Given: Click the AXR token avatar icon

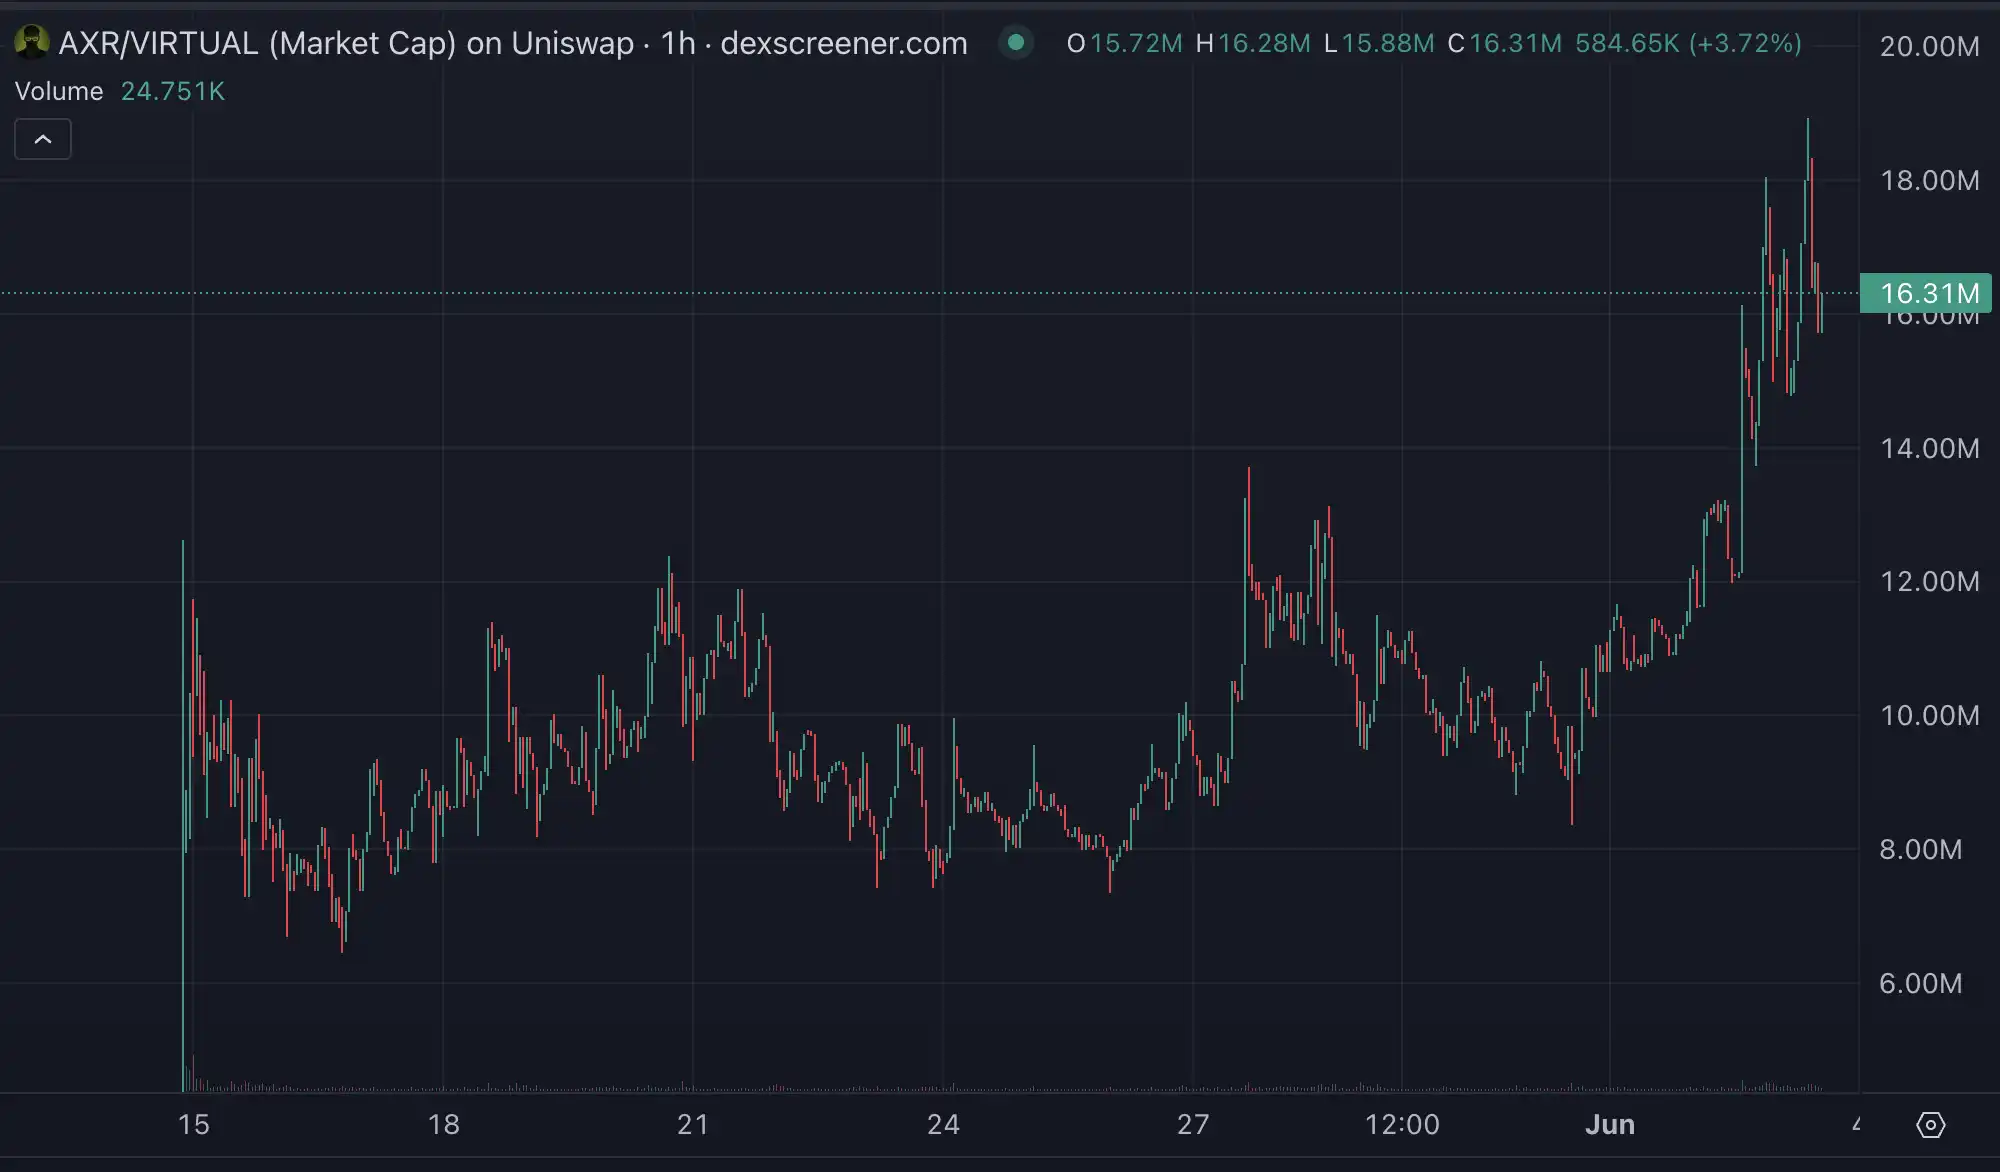Looking at the screenshot, I should (x=31, y=42).
